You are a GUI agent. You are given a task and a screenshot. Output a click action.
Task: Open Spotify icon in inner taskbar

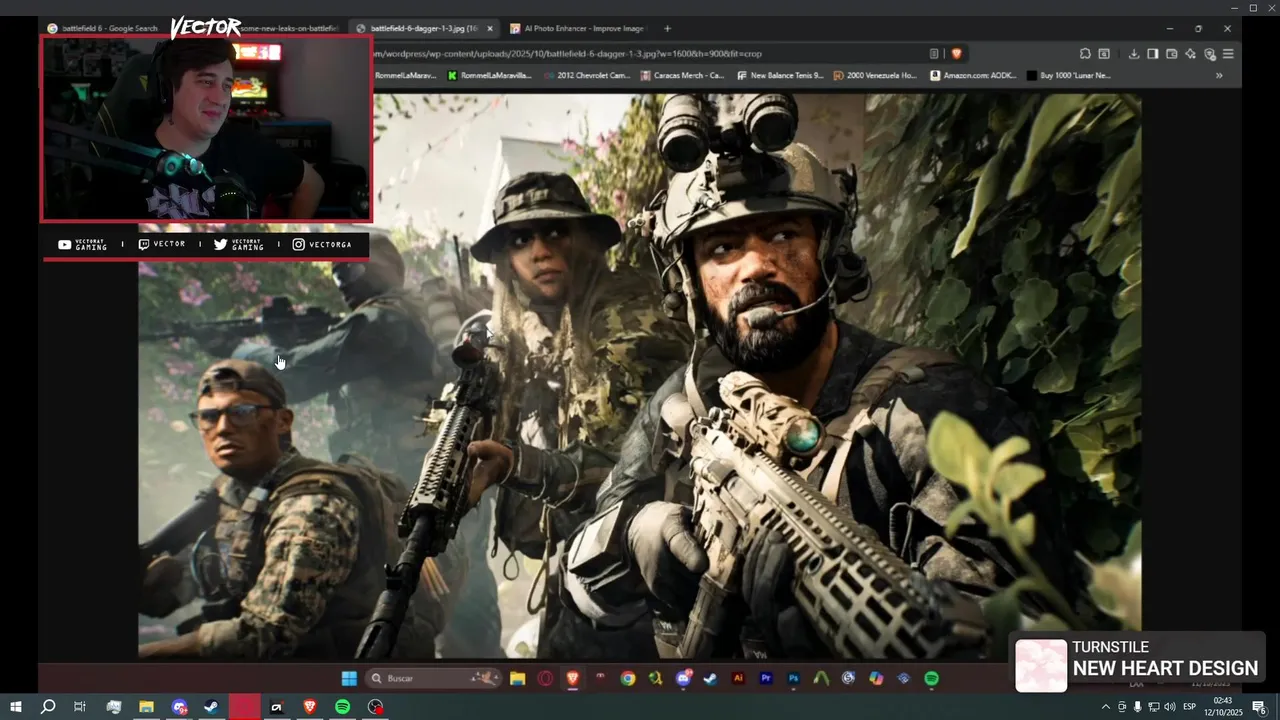click(931, 678)
